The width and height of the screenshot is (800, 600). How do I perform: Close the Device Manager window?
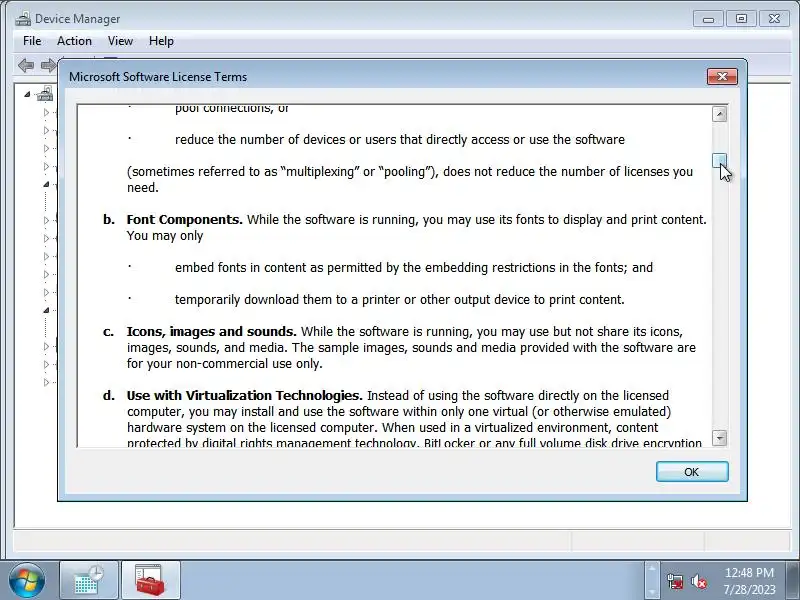click(x=774, y=19)
